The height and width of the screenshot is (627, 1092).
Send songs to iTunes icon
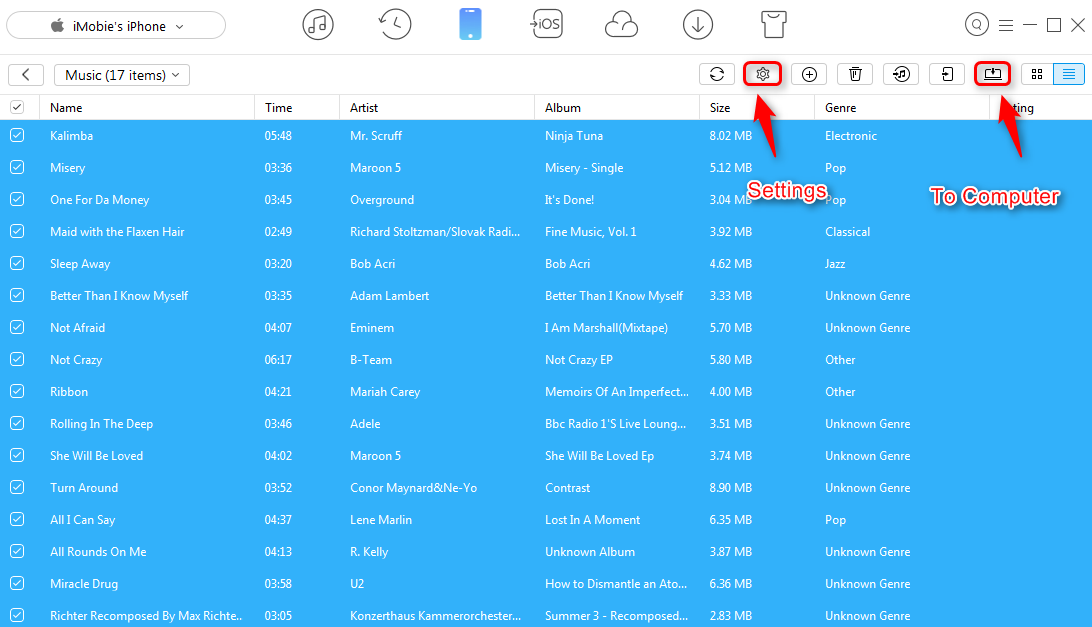(x=901, y=74)
